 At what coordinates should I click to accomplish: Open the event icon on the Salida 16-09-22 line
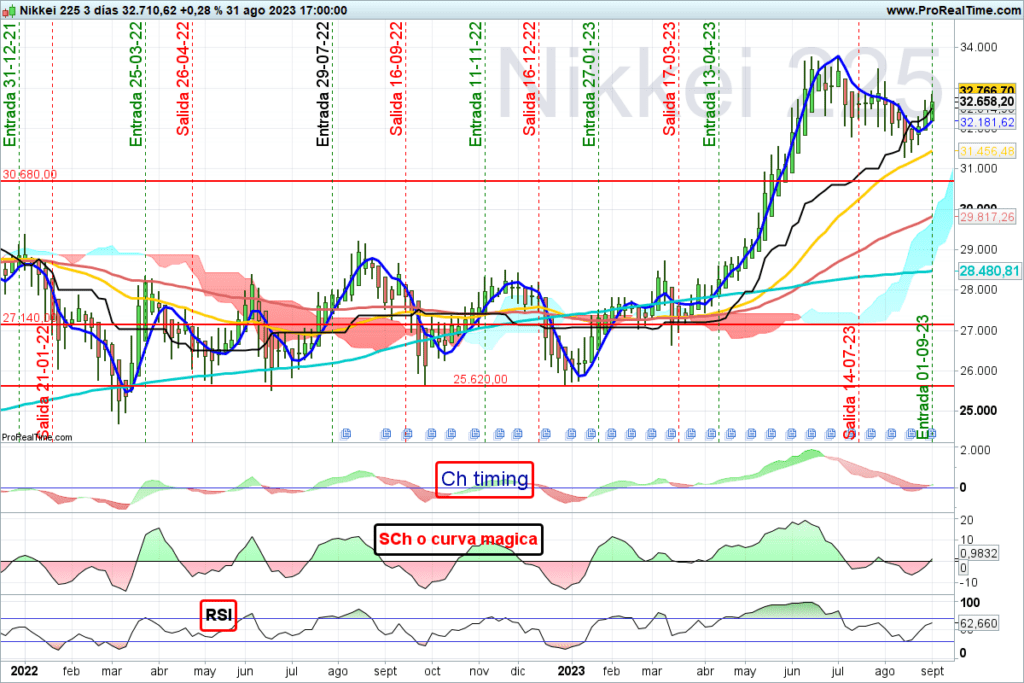407,434
